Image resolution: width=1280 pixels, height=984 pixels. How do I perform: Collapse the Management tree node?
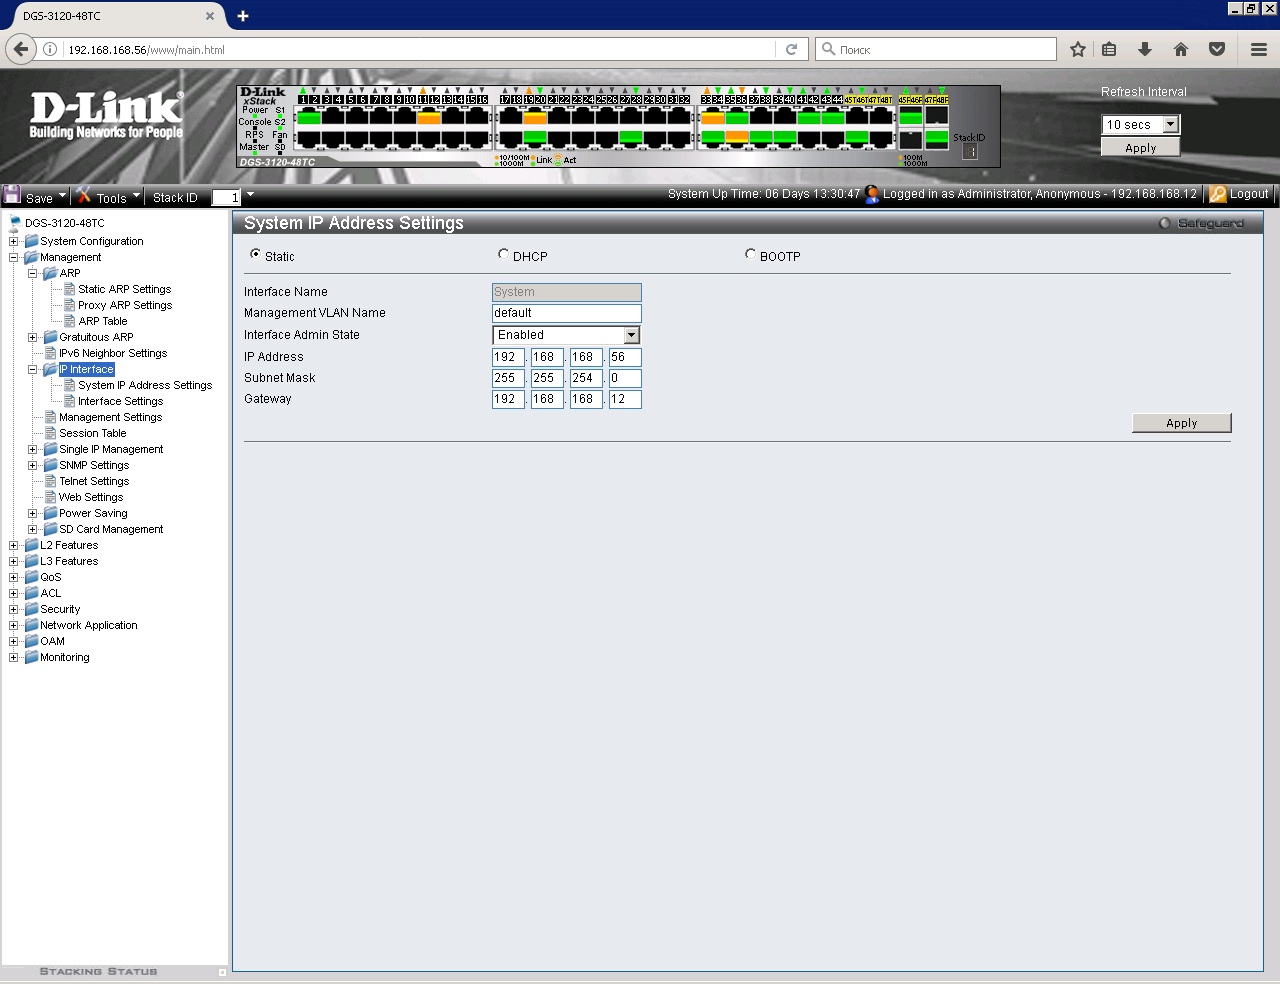(x=13, y=257)
